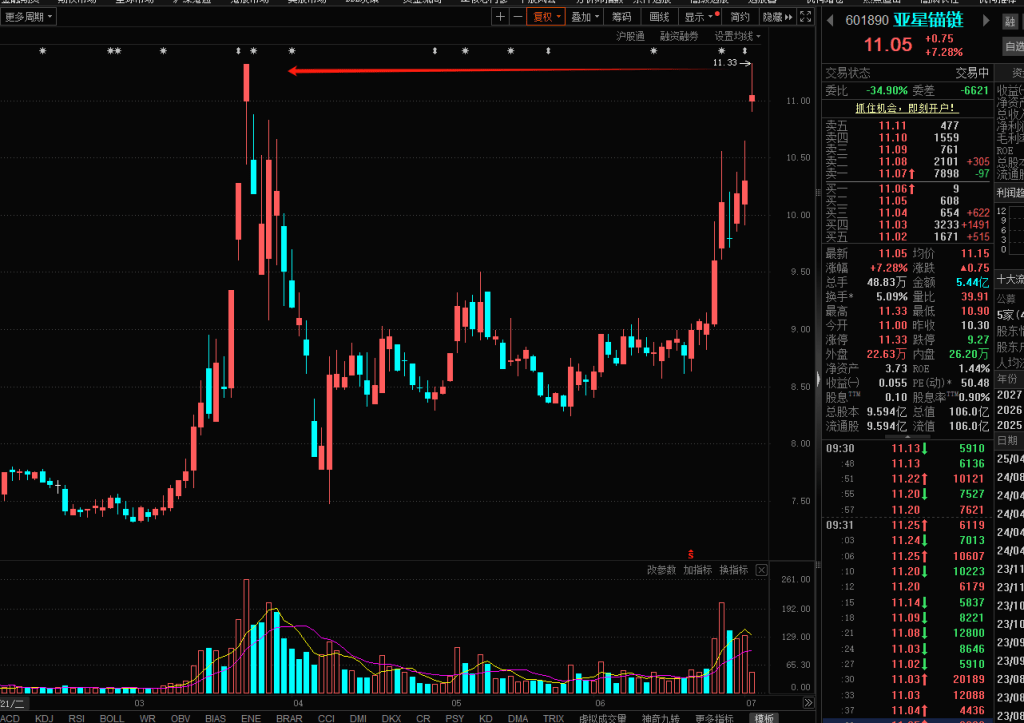Image resolution: width=1024 pixels, height=723 pixels.
Task: Open 叠加 overlay dropdown
Action: (584, 17)
